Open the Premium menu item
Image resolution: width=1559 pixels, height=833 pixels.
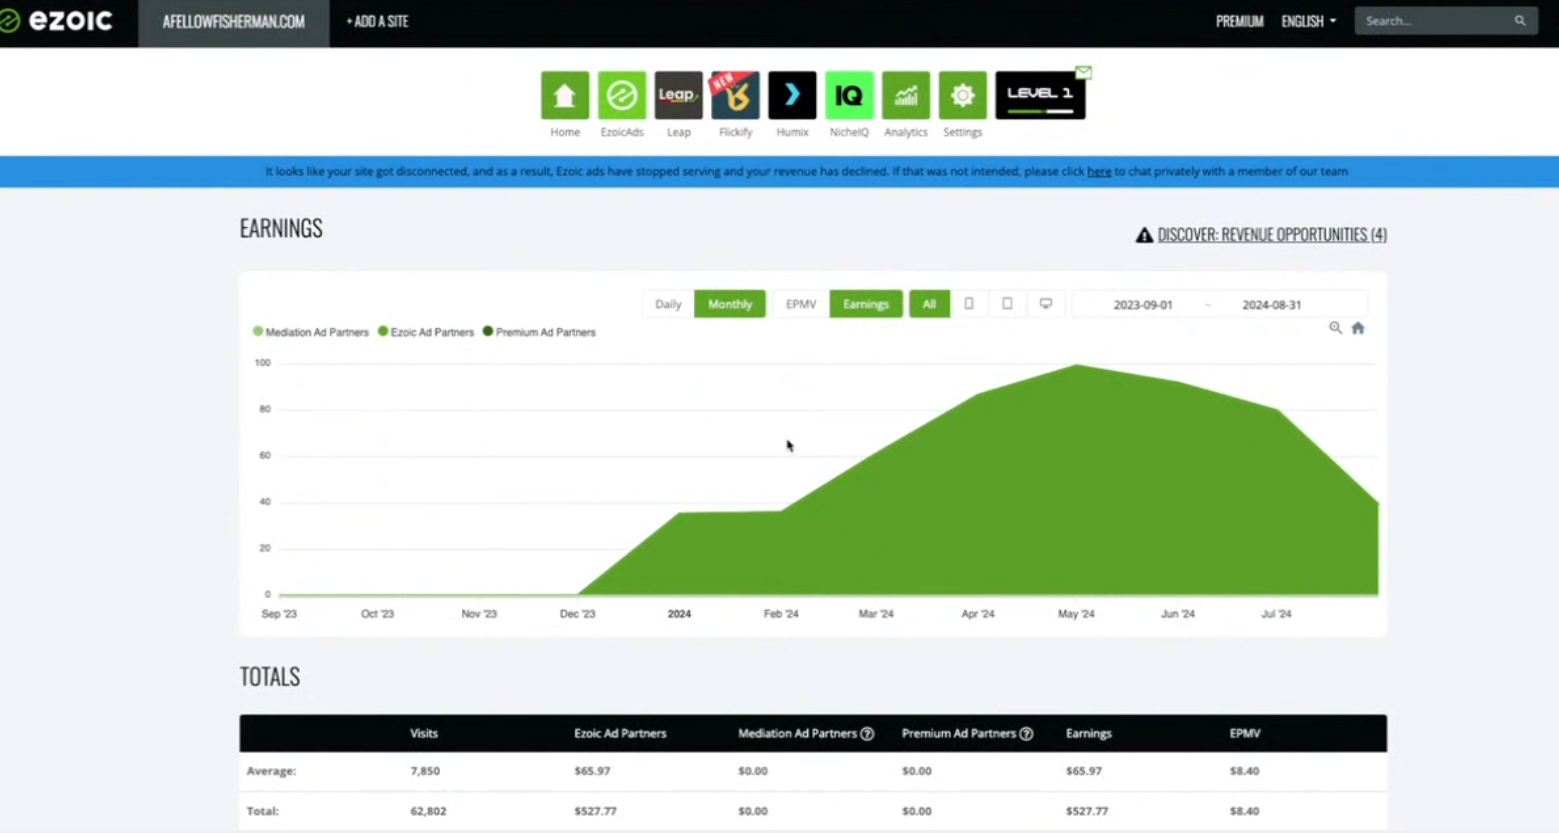click(x=1240, y=21)
